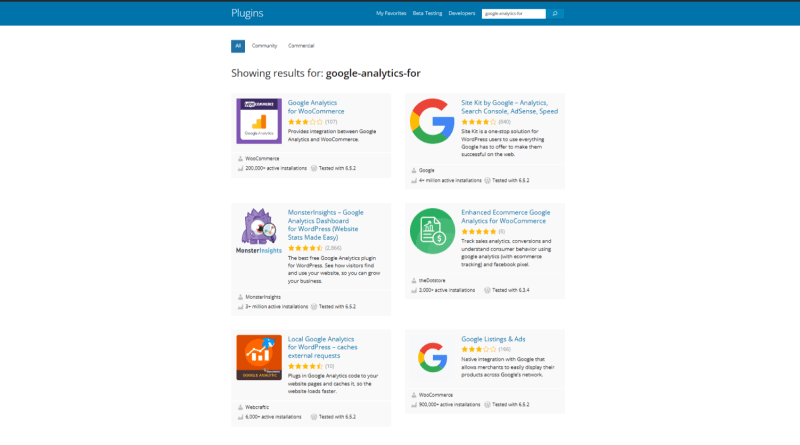Screen dimensions: 800x445
Task: Click '6,000+ active installations' text
Action: [273, 417]
